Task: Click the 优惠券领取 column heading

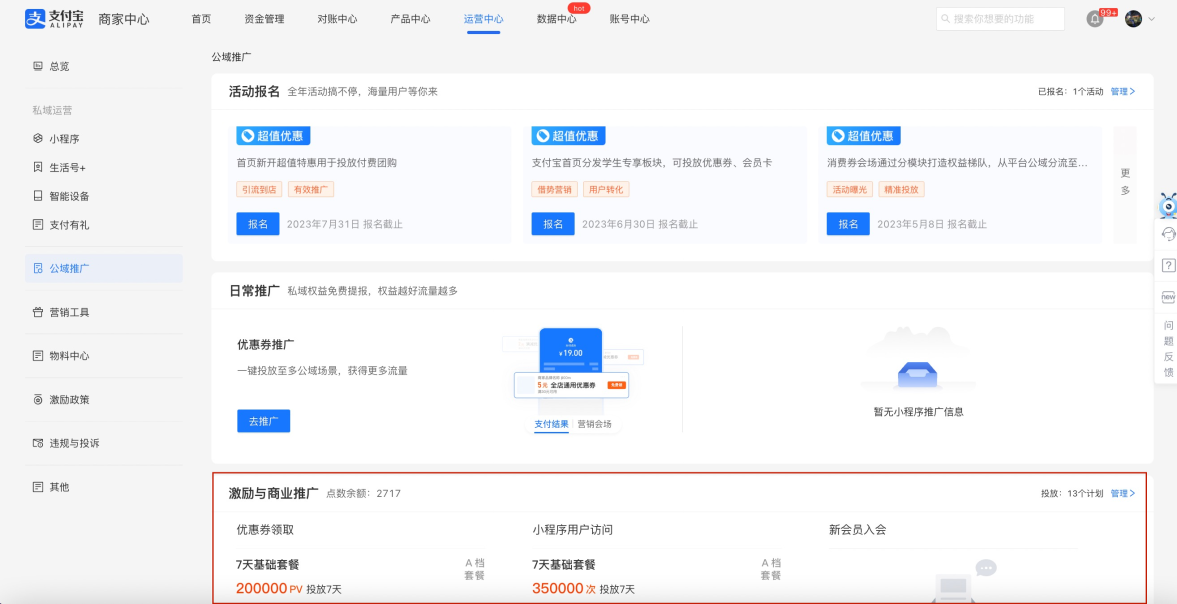Action: pos(266,530)
